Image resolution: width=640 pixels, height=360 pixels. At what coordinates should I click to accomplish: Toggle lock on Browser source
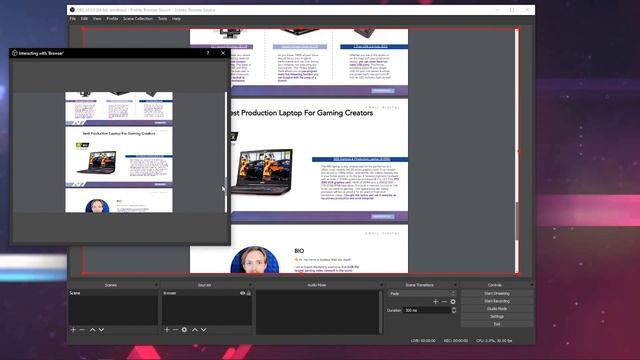tap(249, 293)
